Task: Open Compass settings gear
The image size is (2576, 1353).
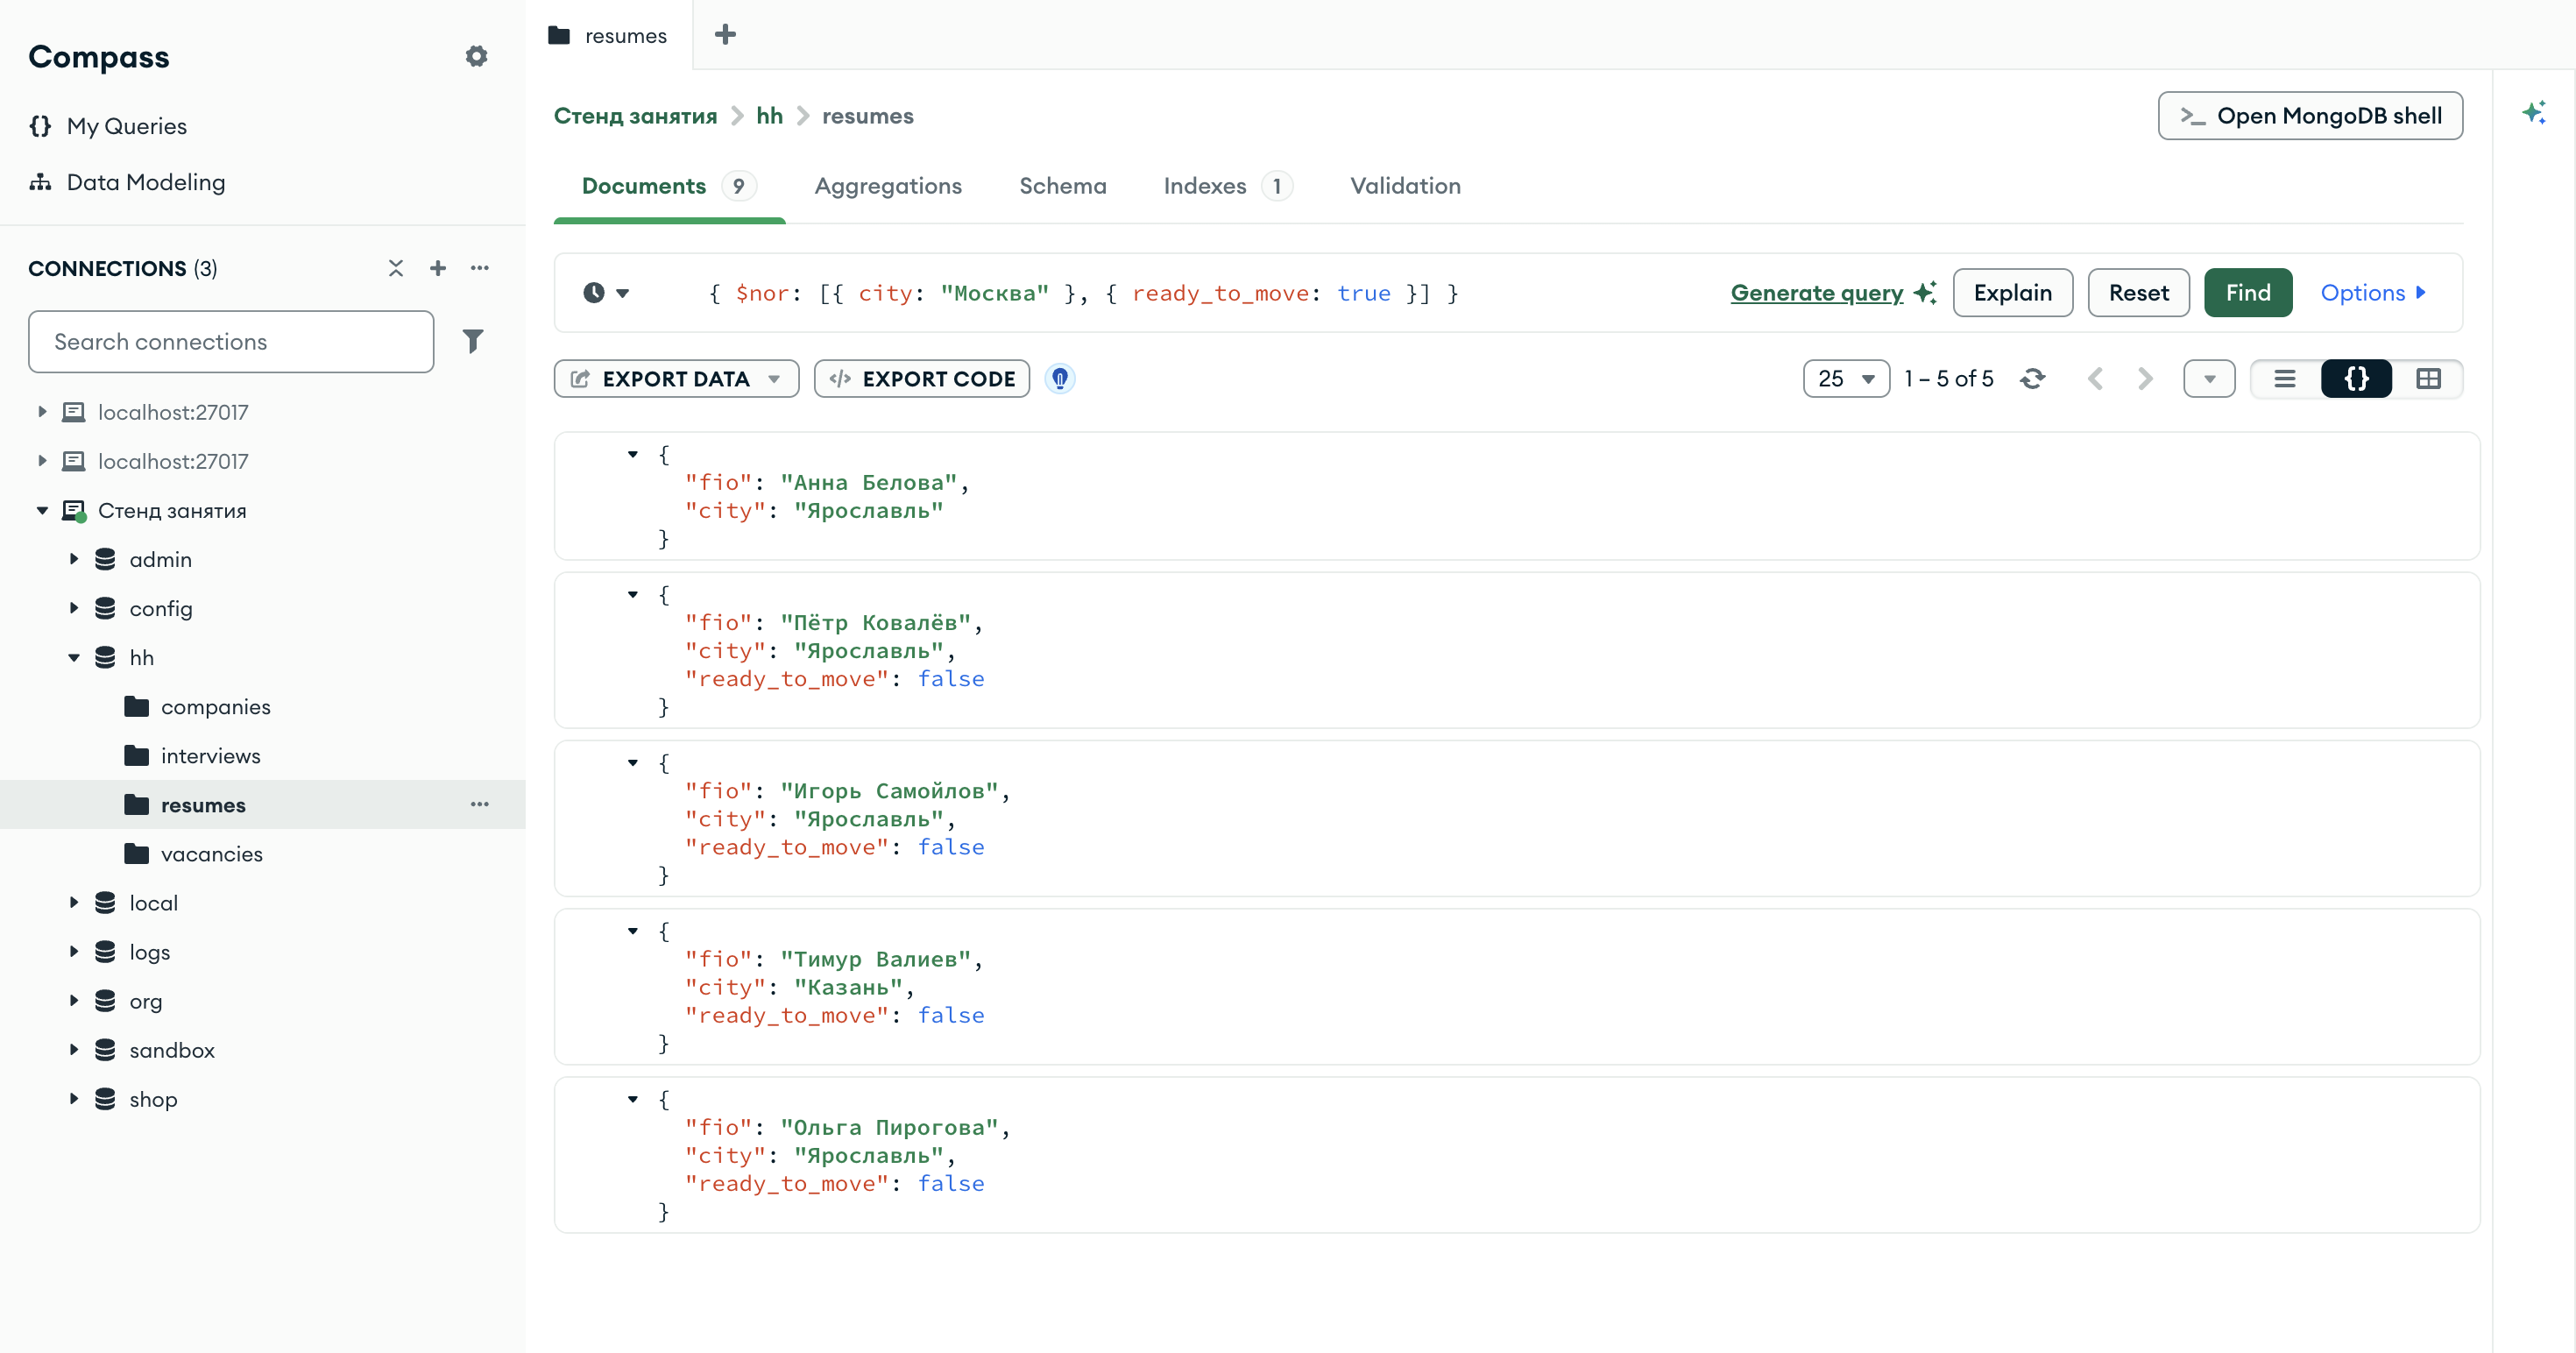Action: coord(476,56)
